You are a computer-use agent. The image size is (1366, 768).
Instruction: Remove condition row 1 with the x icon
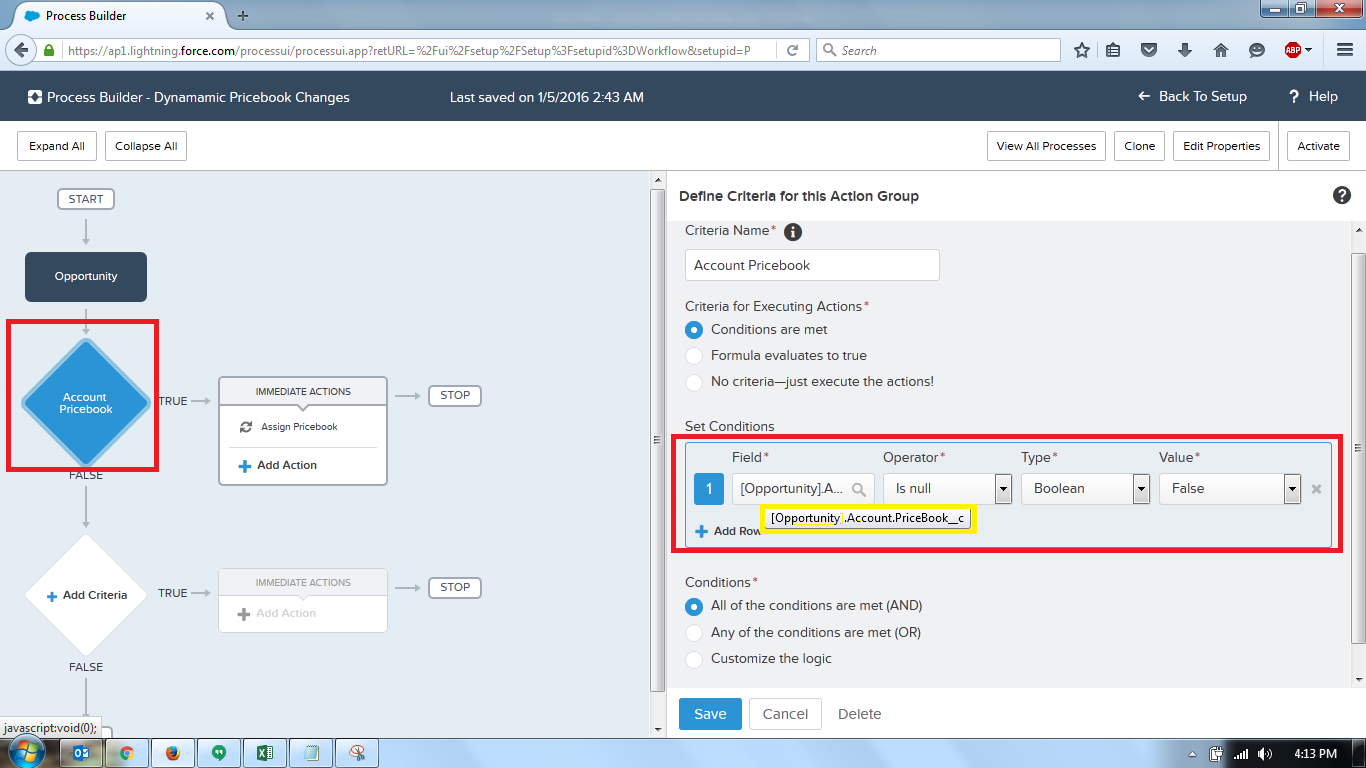click(x=1316, y=489)
